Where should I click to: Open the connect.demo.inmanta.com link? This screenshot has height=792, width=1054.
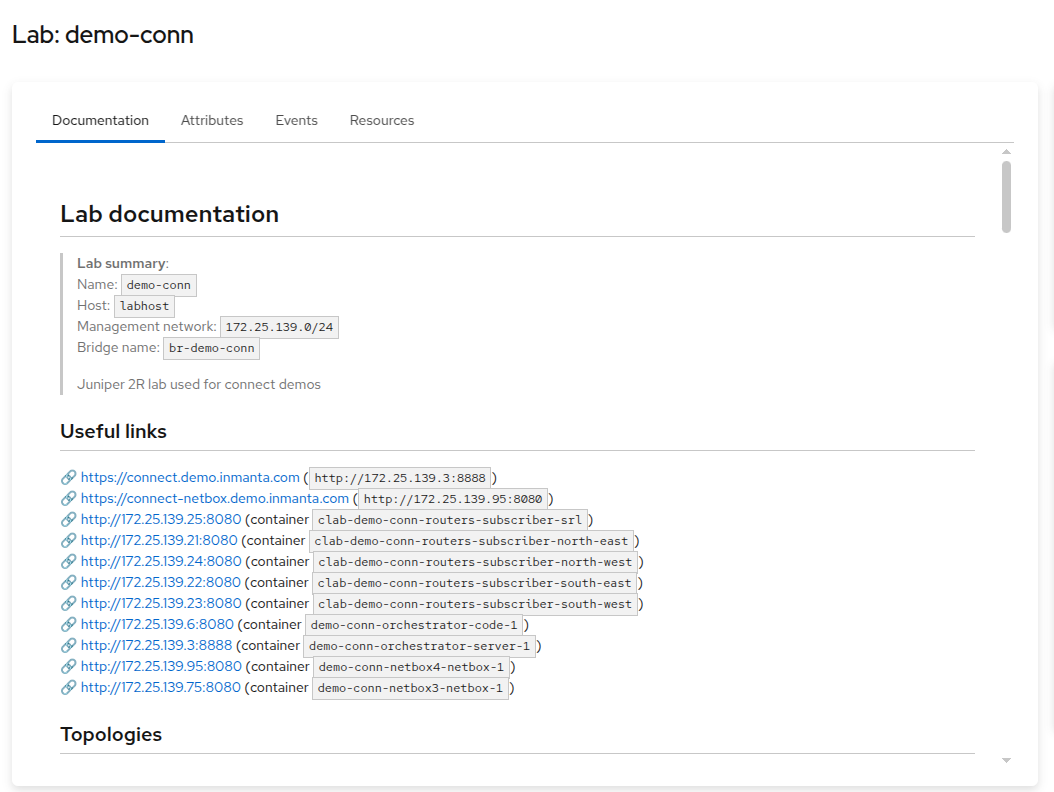190,477
